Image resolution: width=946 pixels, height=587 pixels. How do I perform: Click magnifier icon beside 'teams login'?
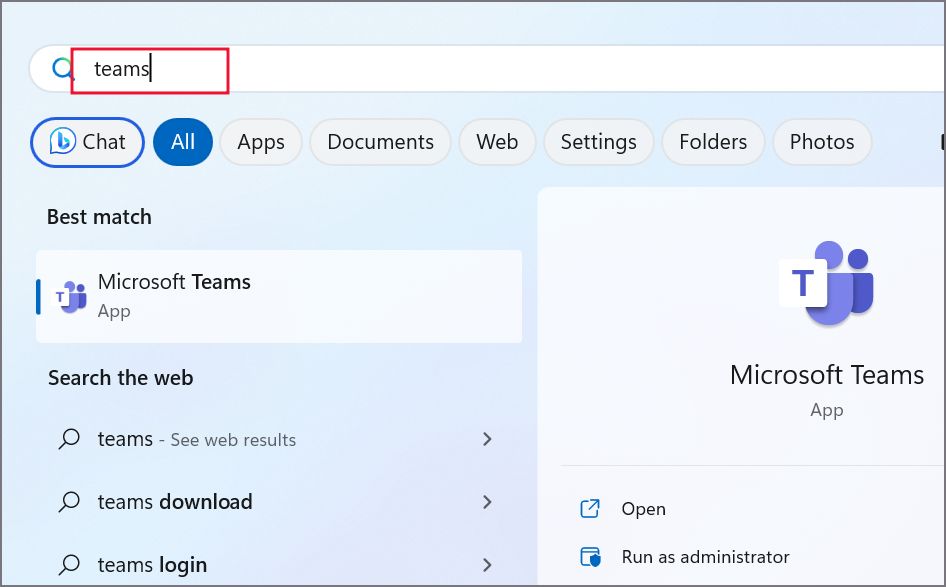[x=69, y=565]
